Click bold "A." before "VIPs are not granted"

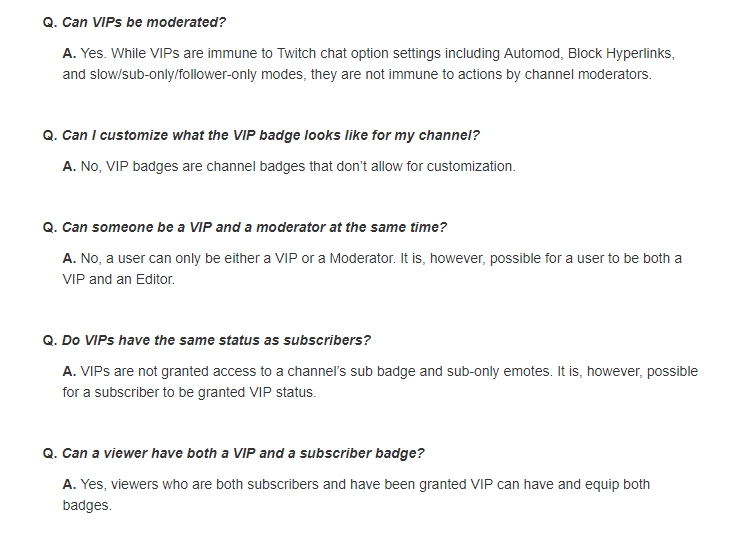[x=69, y=371]
